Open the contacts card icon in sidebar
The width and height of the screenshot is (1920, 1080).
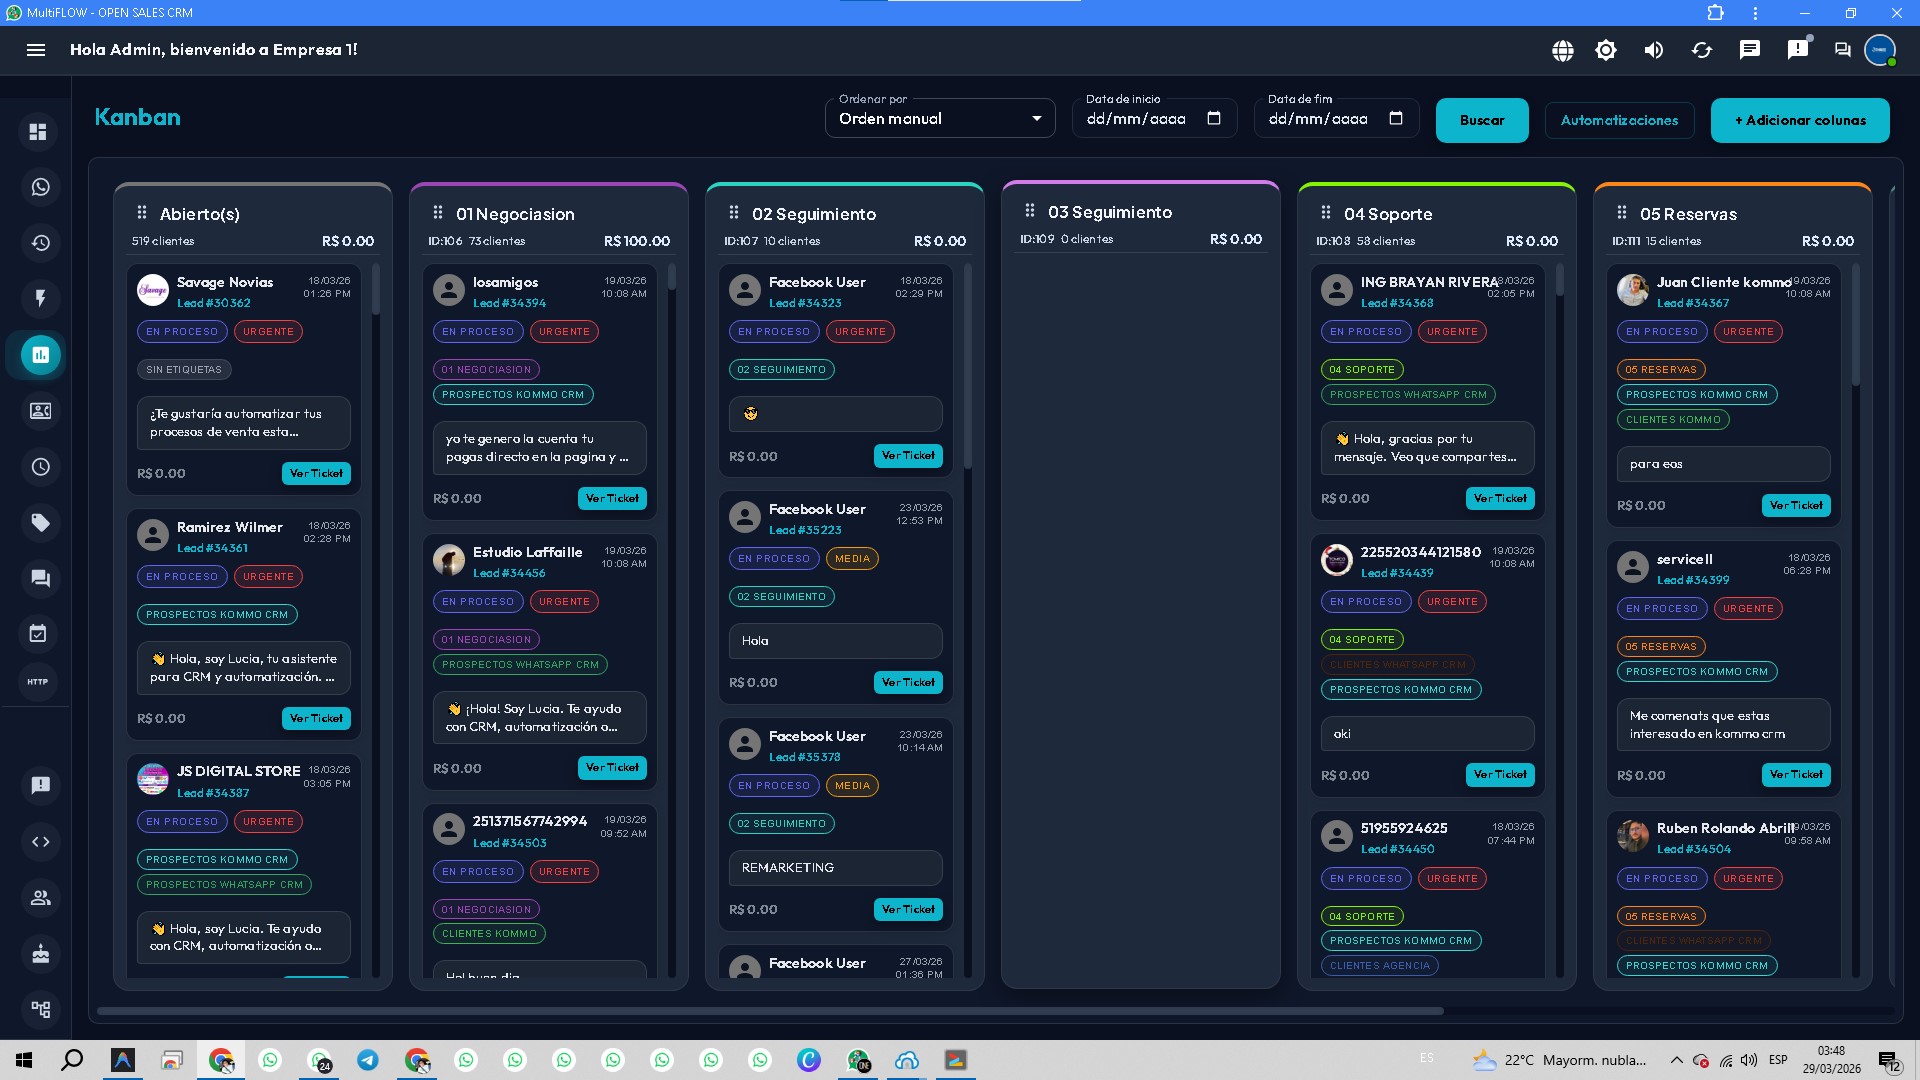[40, 411]
